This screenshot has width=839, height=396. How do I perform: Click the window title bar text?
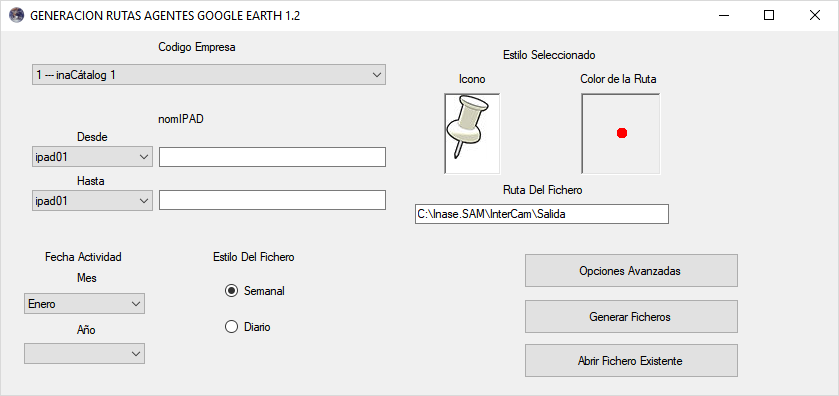pos(165,16)
